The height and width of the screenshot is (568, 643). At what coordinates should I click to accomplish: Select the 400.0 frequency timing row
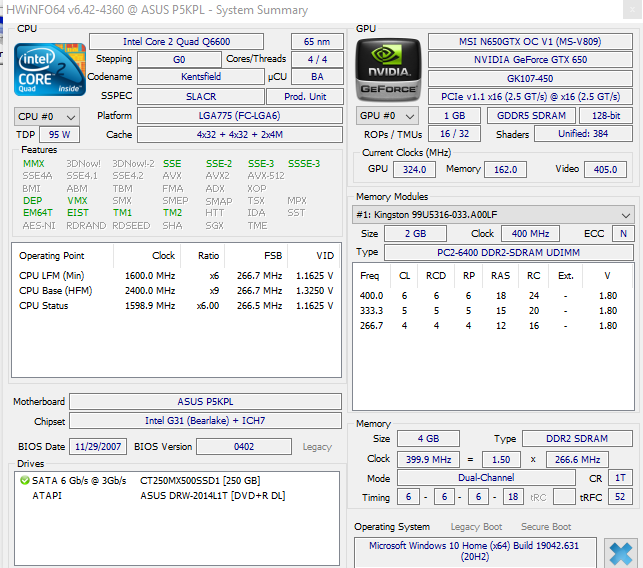point(492,296)
